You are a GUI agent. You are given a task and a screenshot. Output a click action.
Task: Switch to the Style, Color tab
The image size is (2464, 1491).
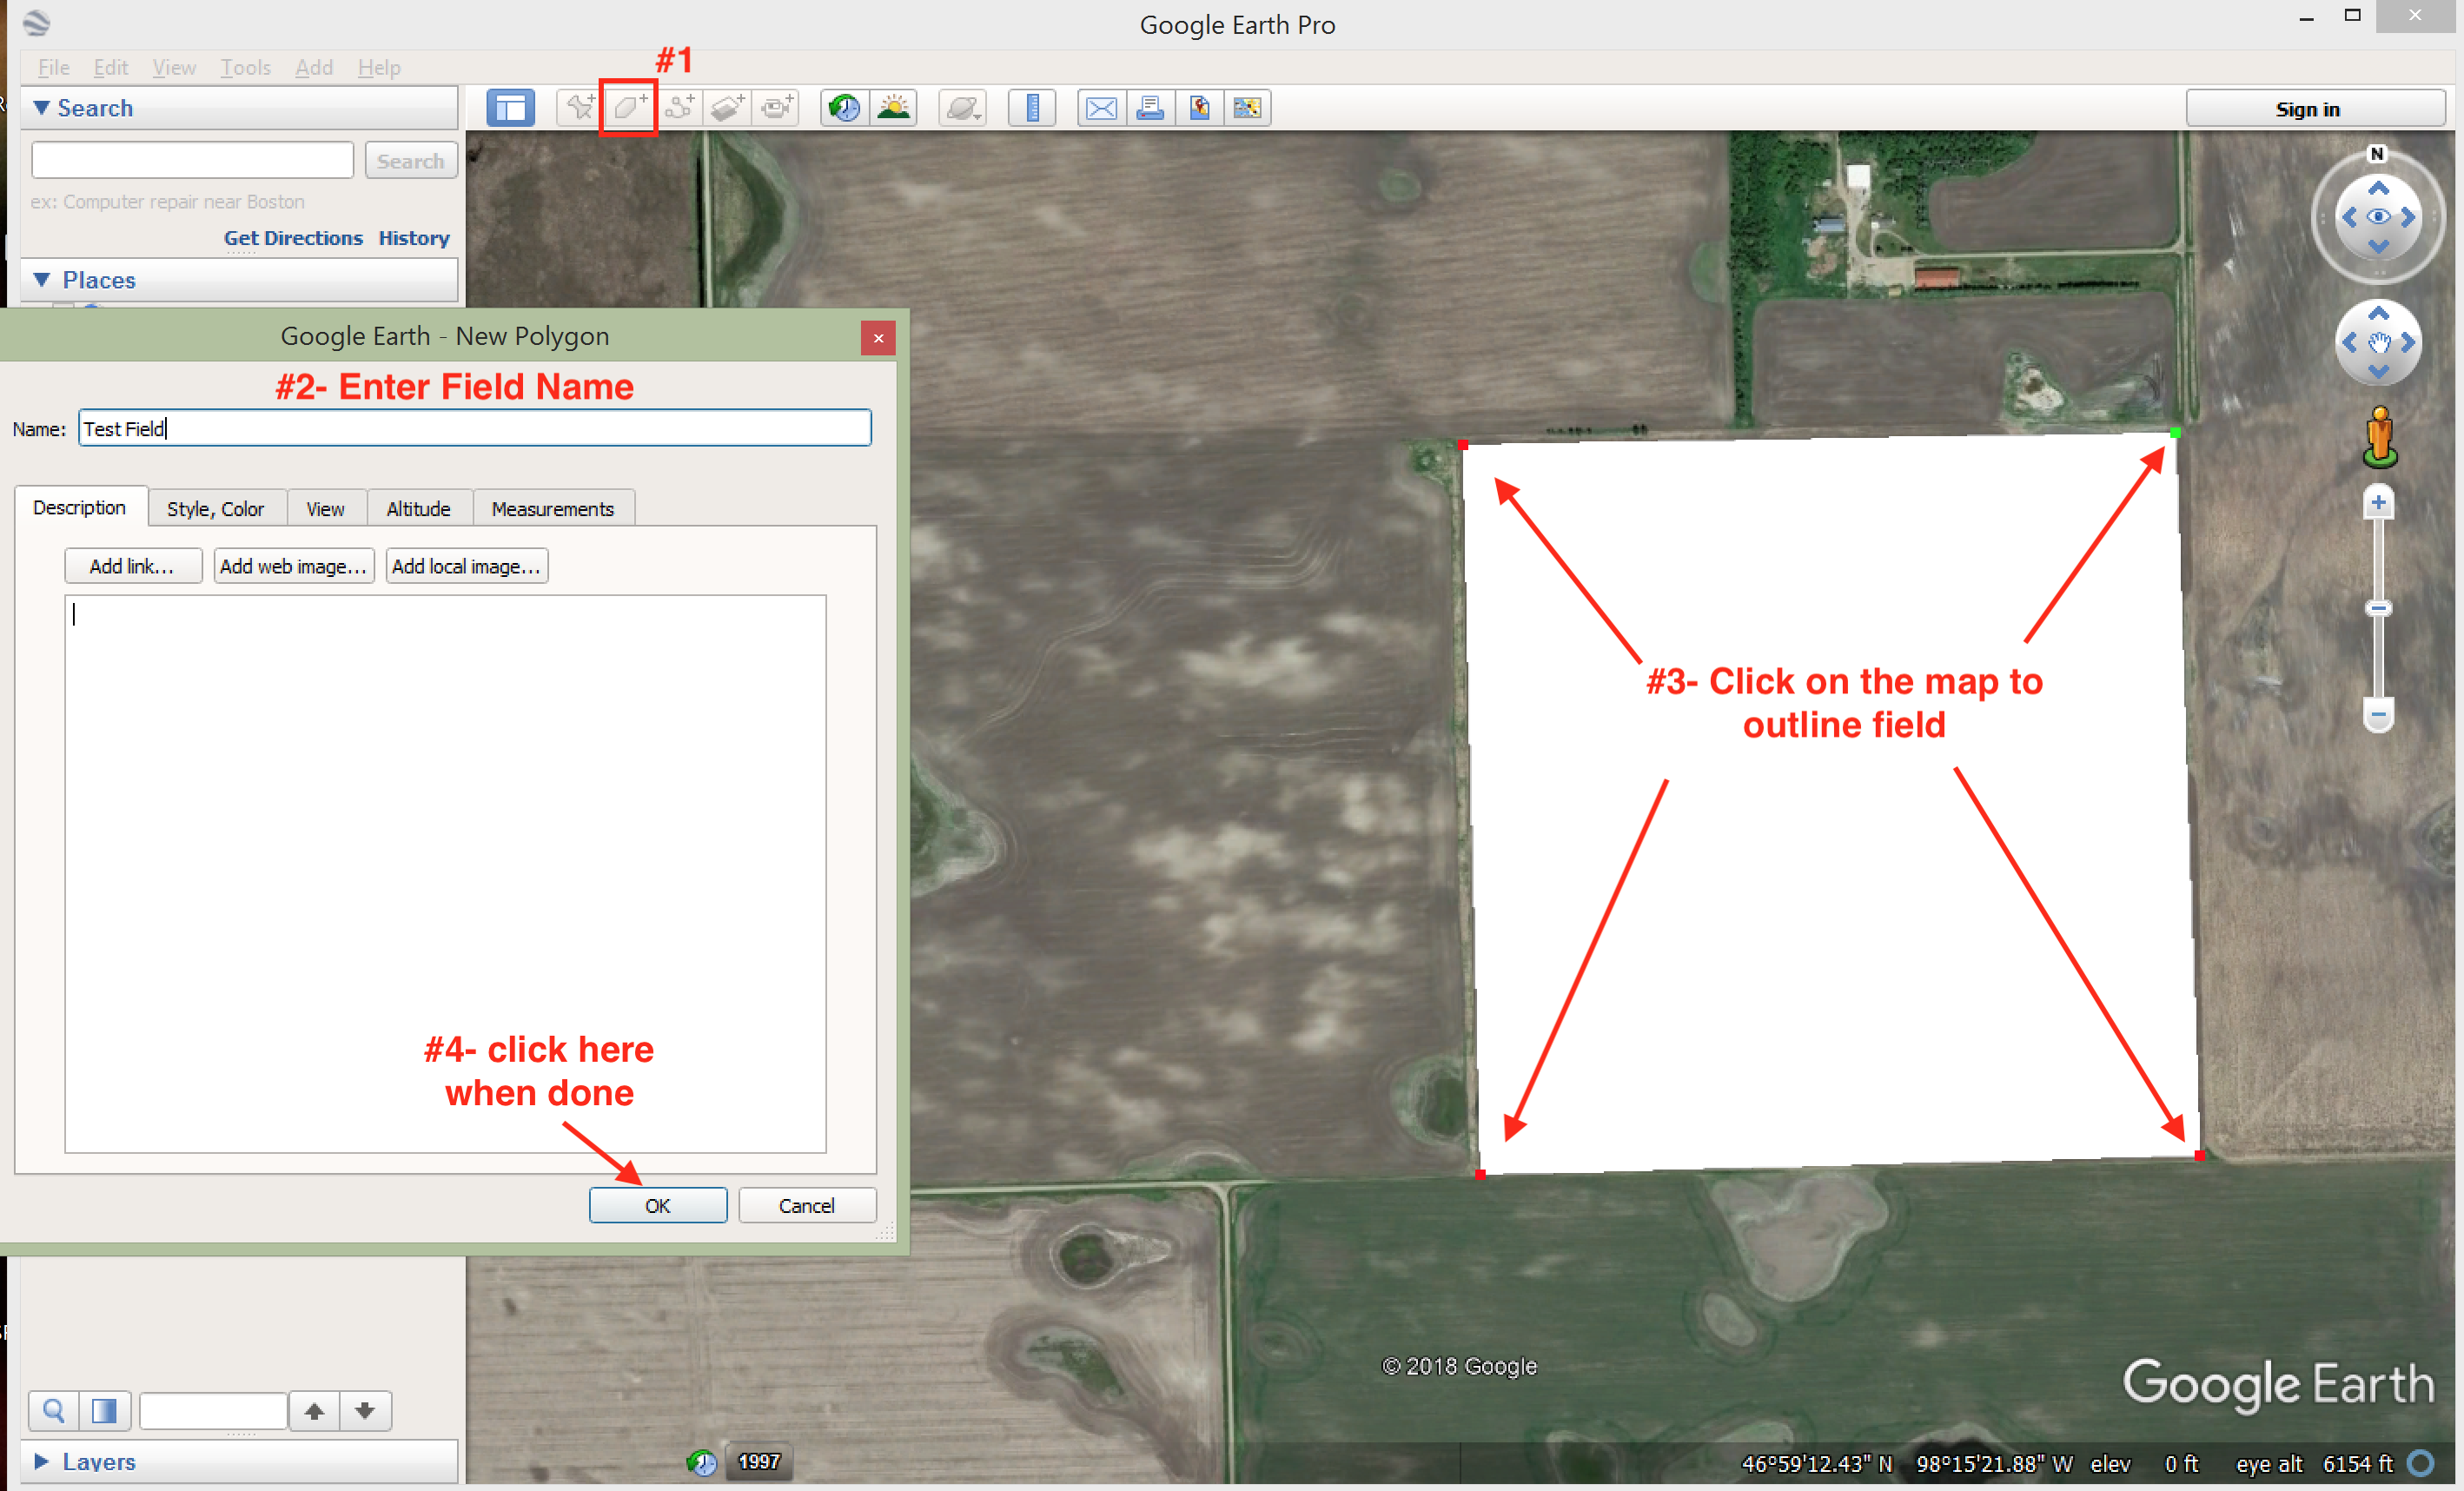pyautogui.click(x=216, y=508)
